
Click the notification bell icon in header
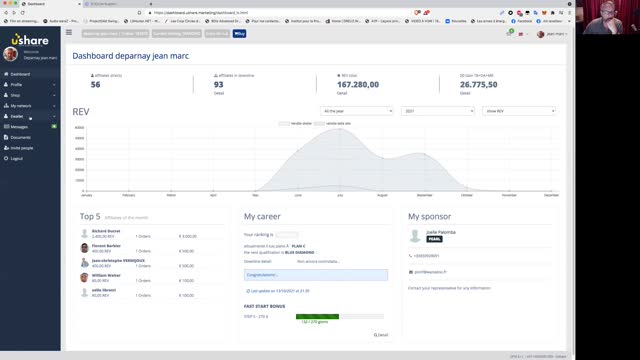509,33
